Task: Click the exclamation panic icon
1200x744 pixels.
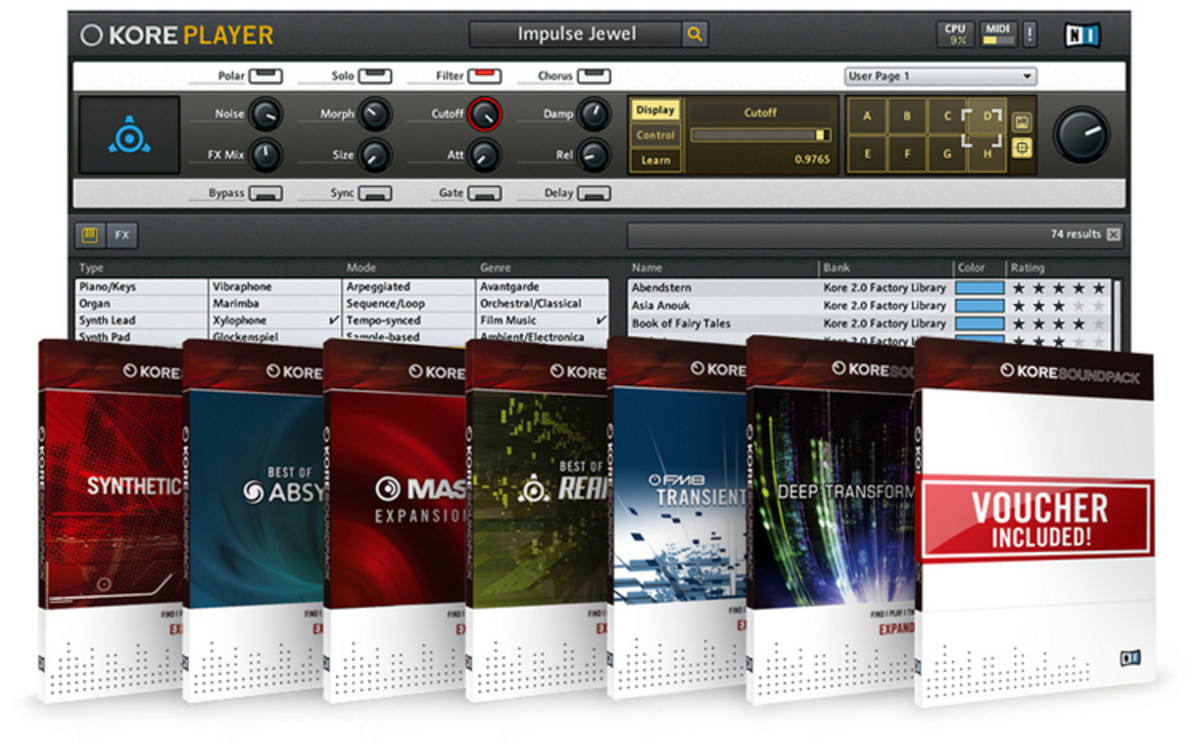Action: point(1030,35)
